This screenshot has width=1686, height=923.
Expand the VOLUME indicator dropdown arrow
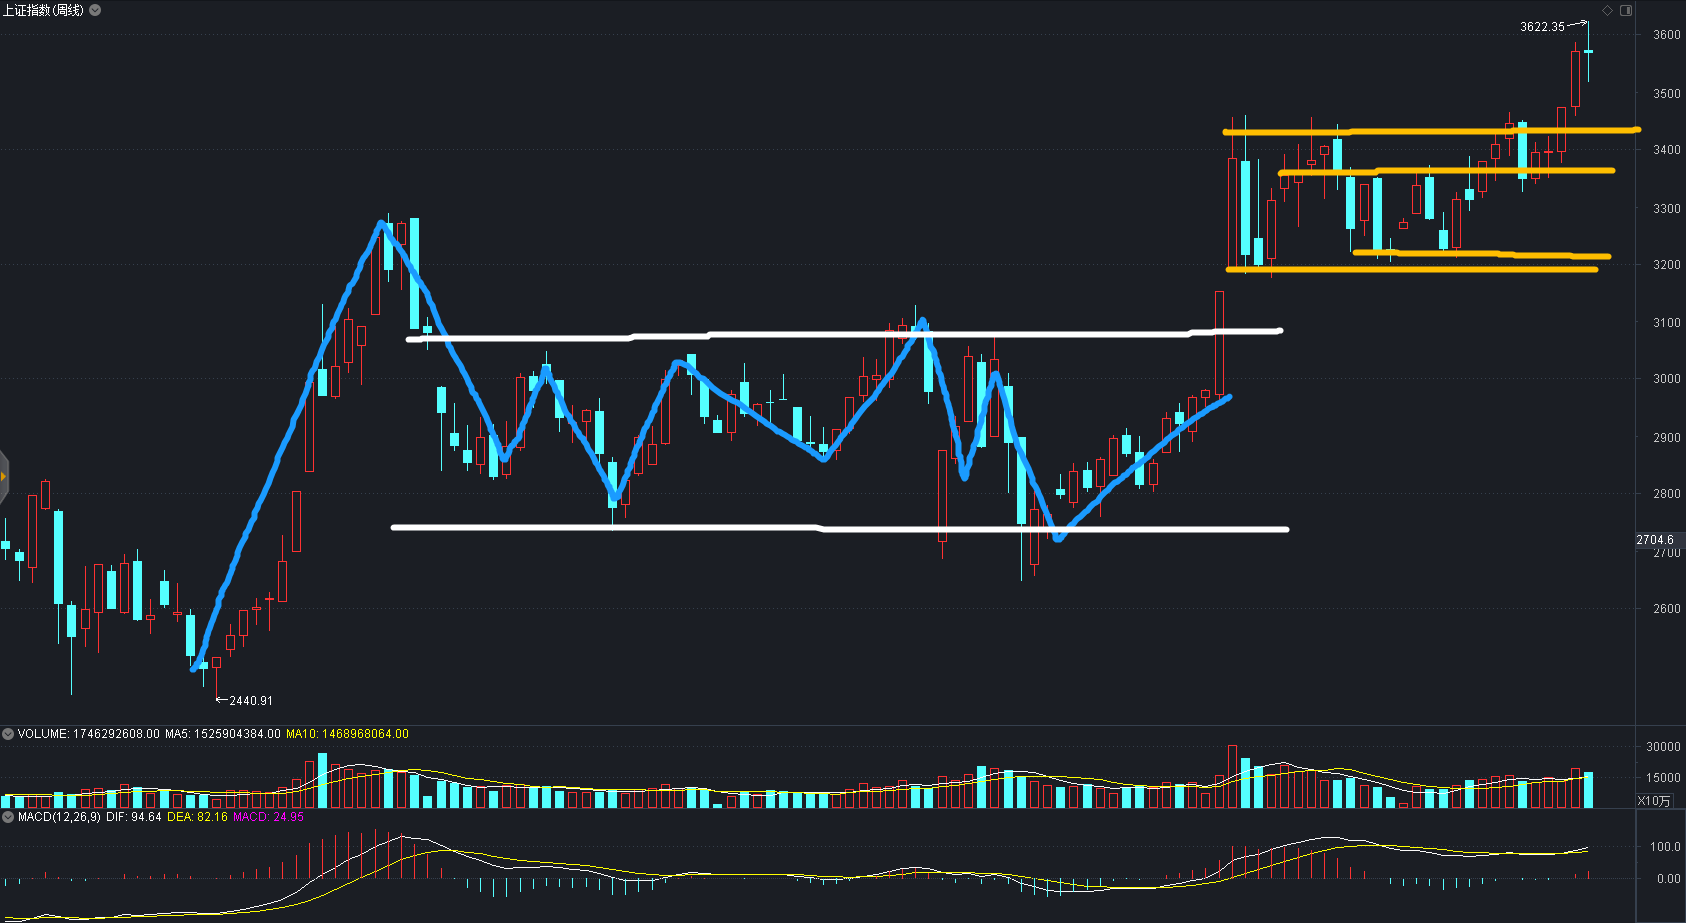point(8,734)
